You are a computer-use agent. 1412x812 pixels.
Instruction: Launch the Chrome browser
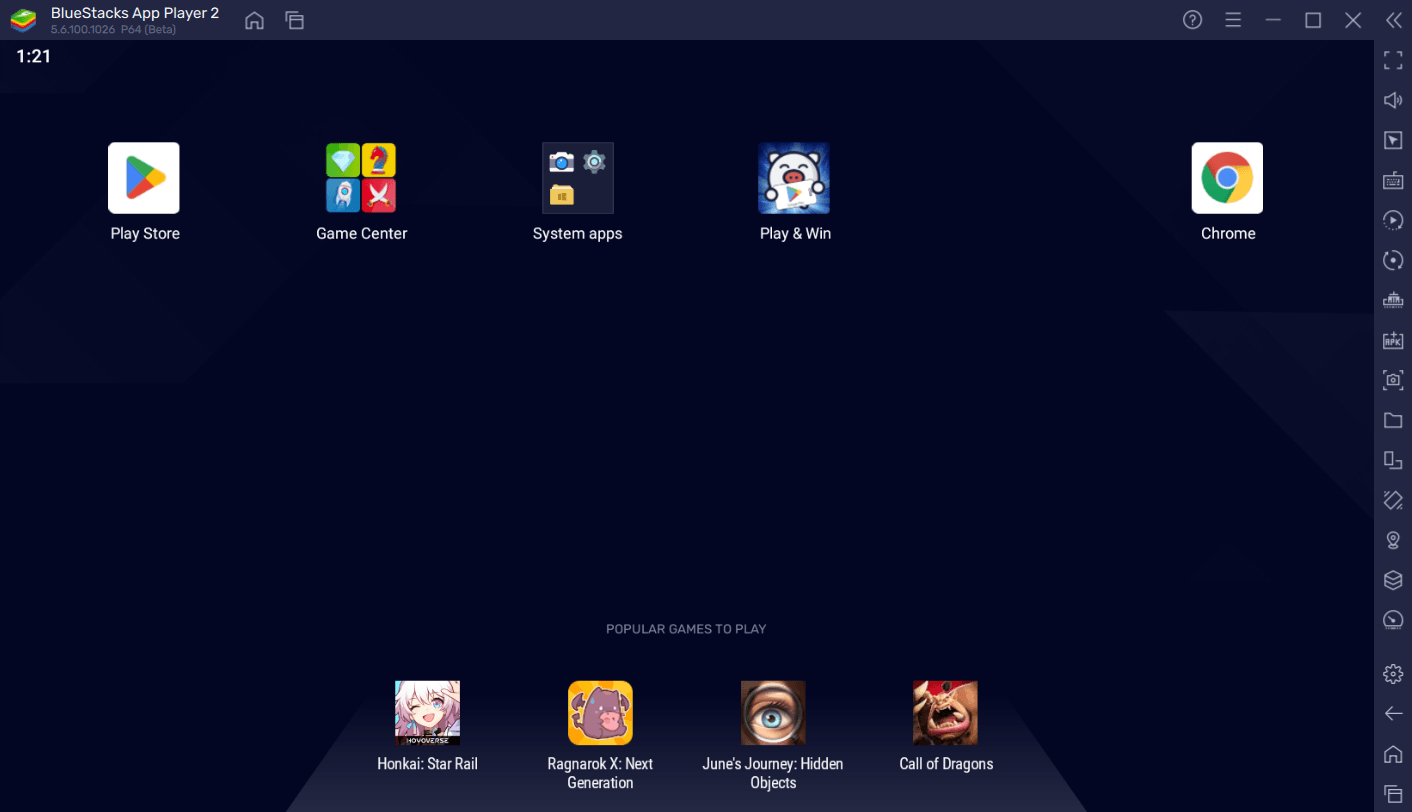1227,178
